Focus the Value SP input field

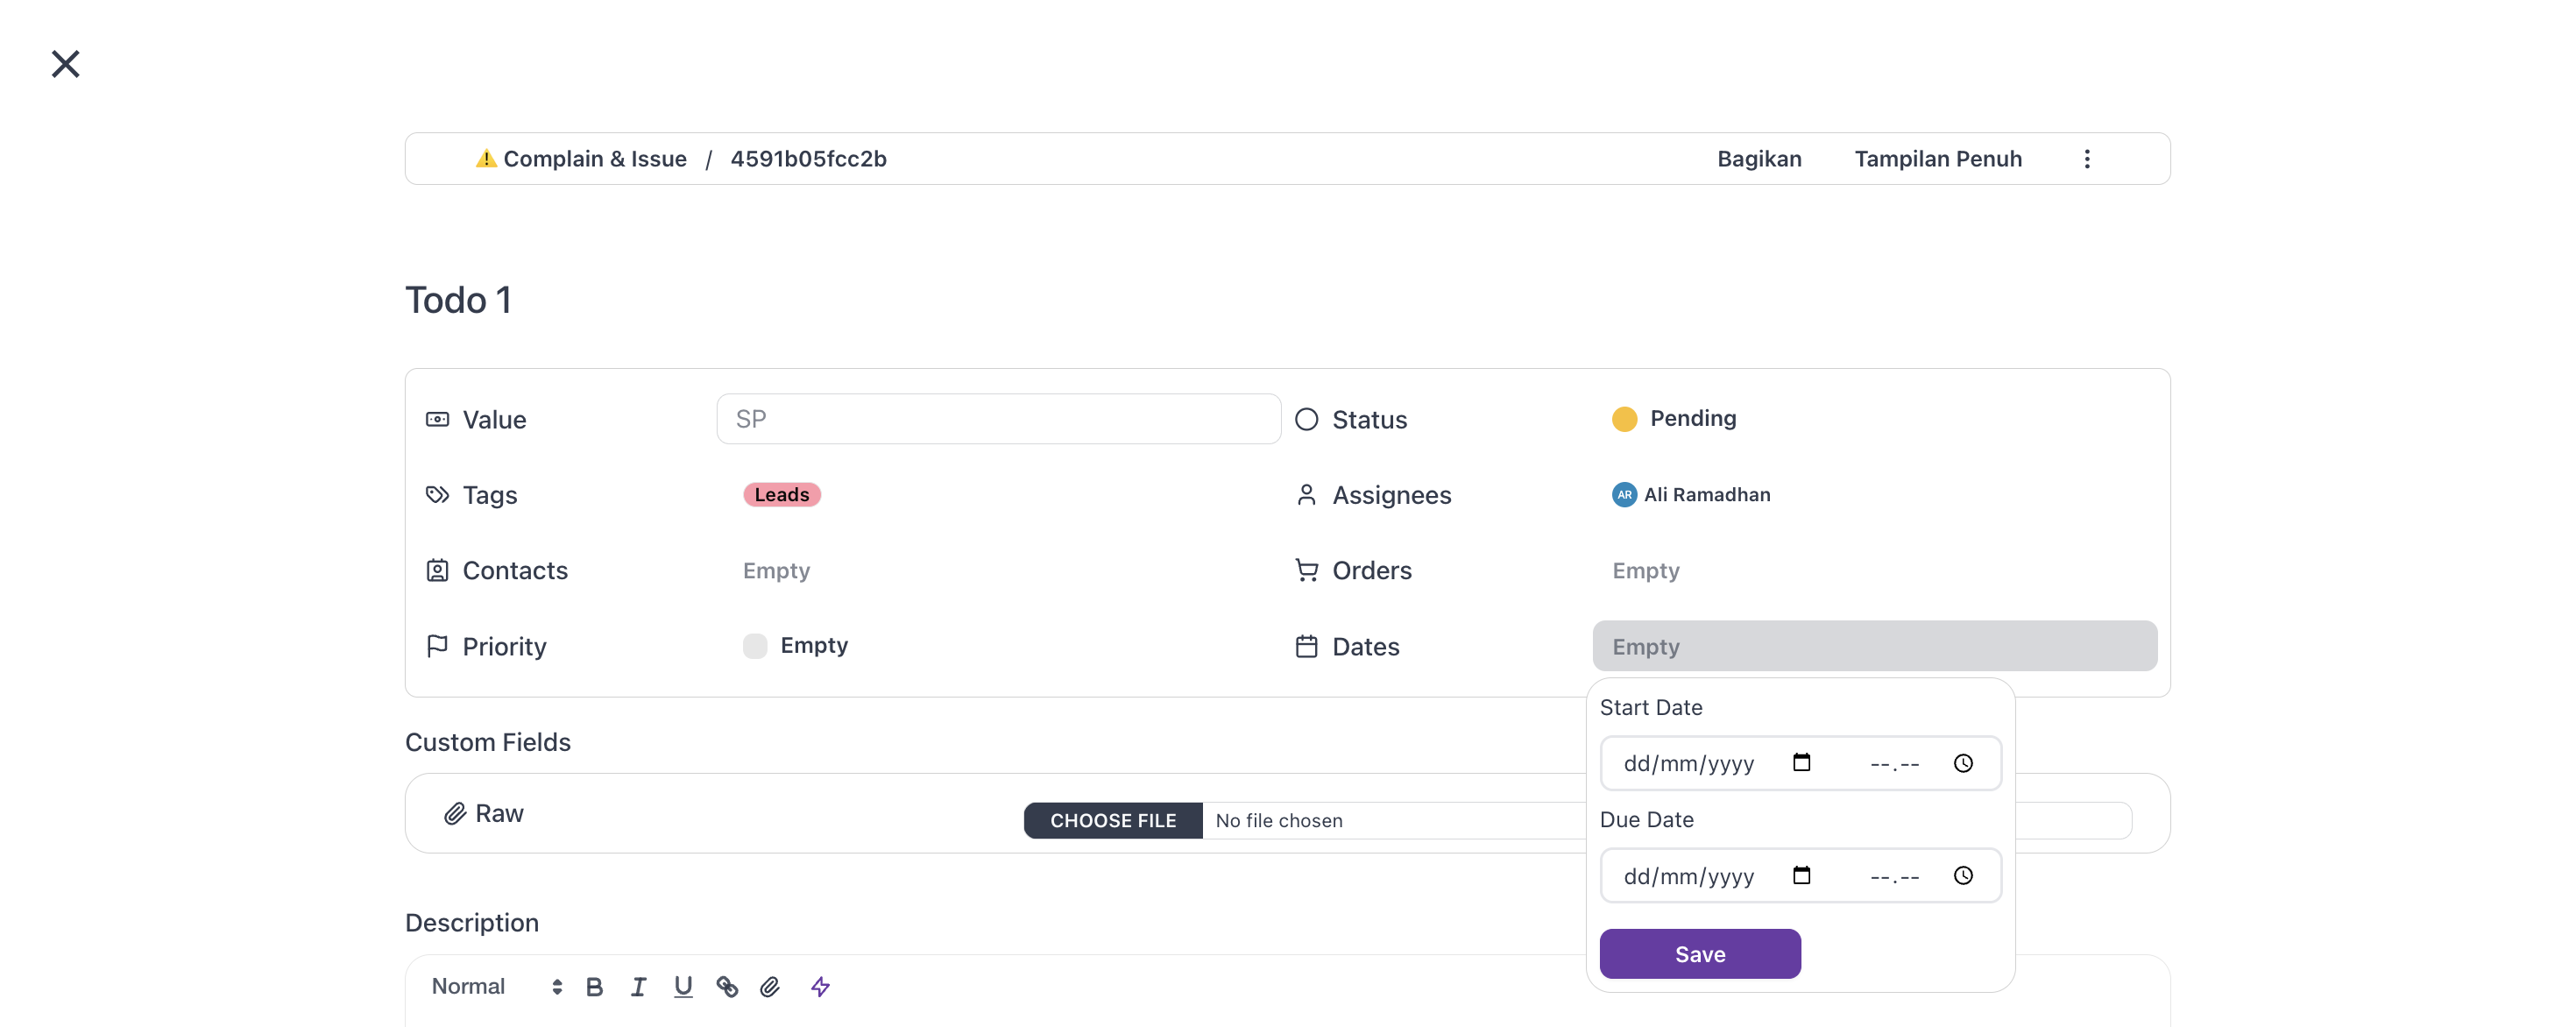tap(998, 419)
